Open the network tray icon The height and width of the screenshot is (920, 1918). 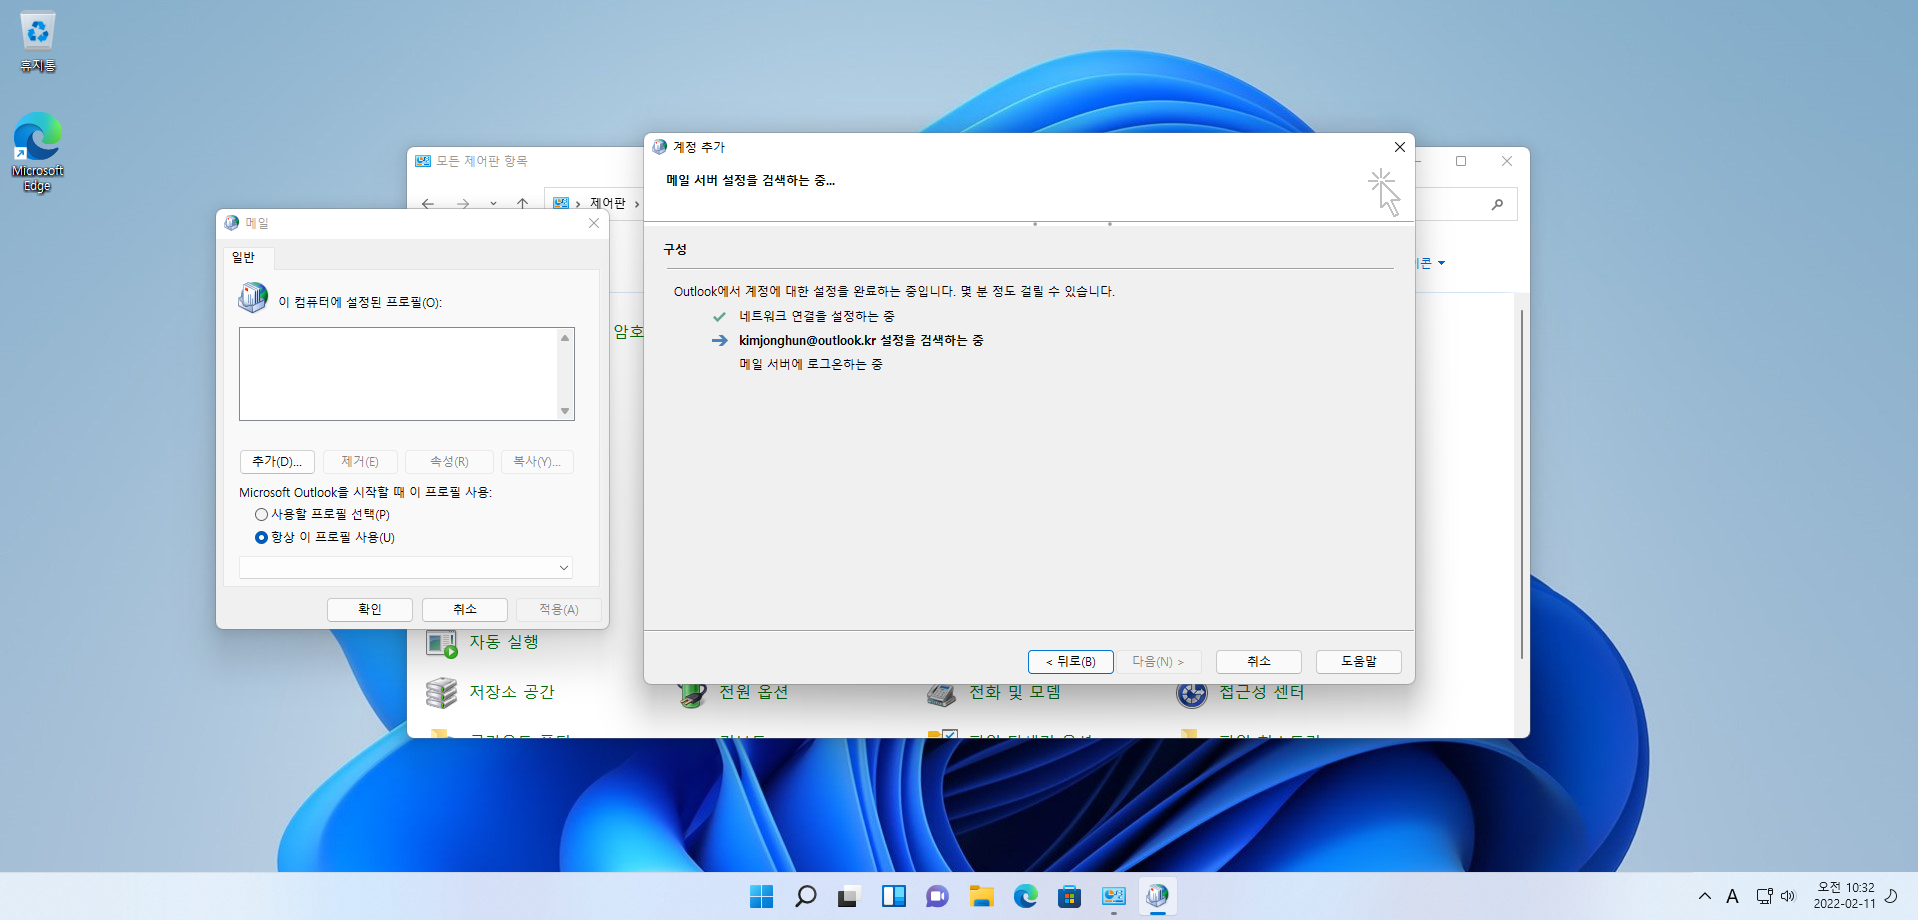[1764, 896]
